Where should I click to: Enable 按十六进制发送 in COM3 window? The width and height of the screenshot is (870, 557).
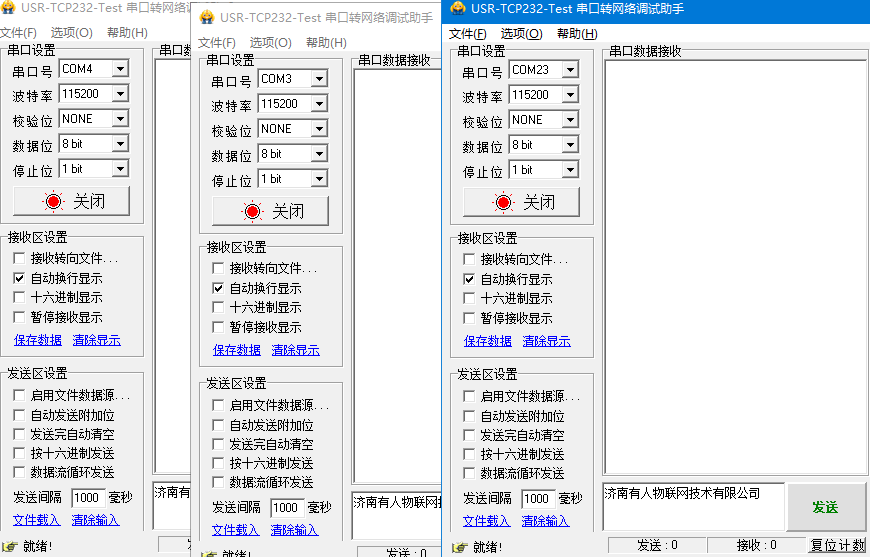[x=219, y=463]
